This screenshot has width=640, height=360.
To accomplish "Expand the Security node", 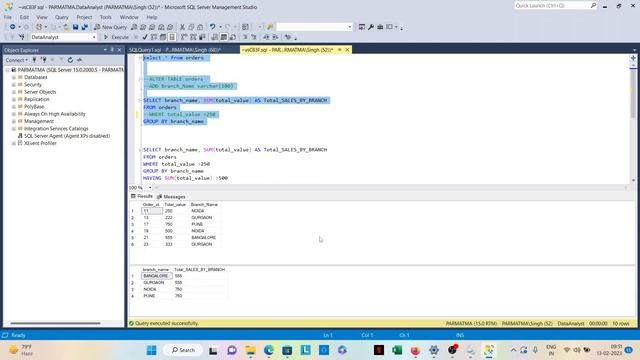I will pos(14,84).
